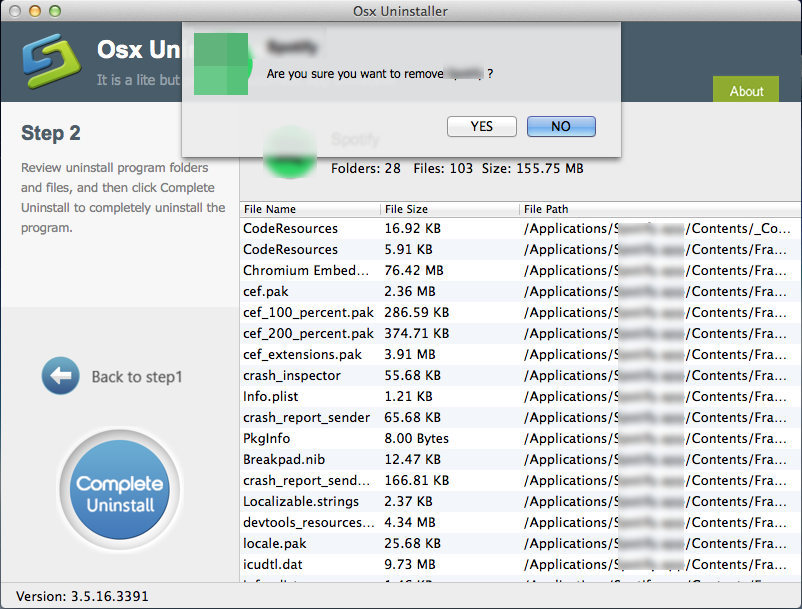
Task: Click the yellow minimize window button
Action: (34, 11)
